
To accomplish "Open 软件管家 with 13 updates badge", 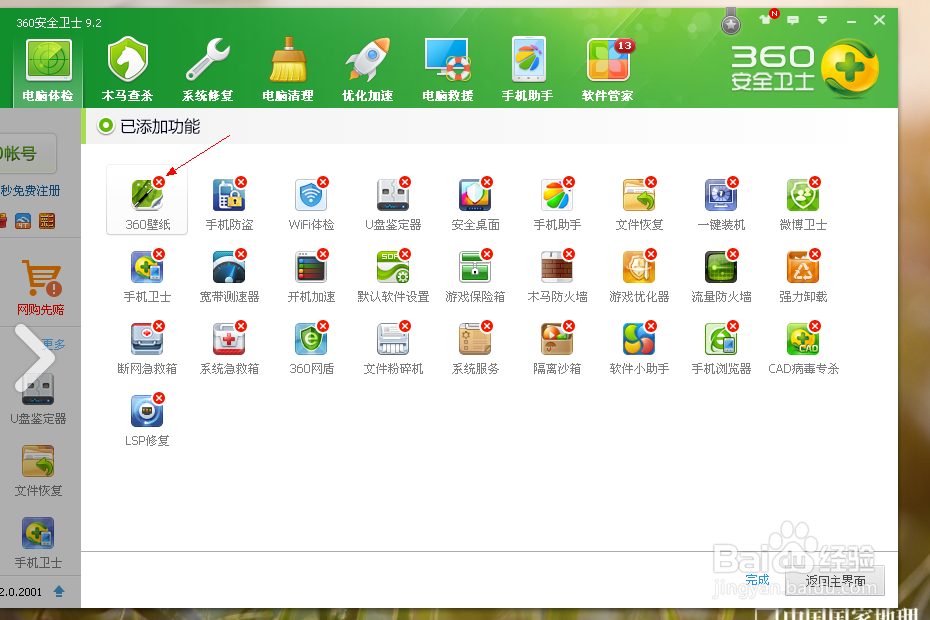I will [x=608, y=67].
